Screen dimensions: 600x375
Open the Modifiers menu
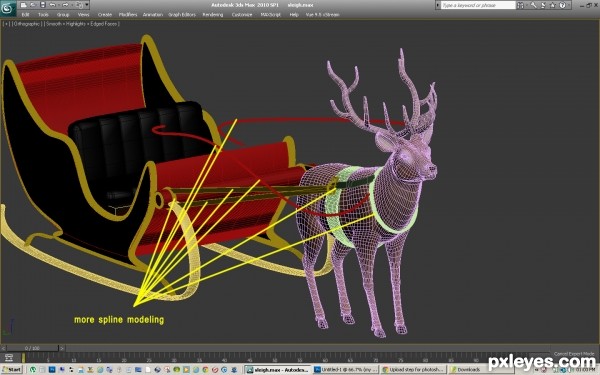pyautogui.click(x=128, y=15)
